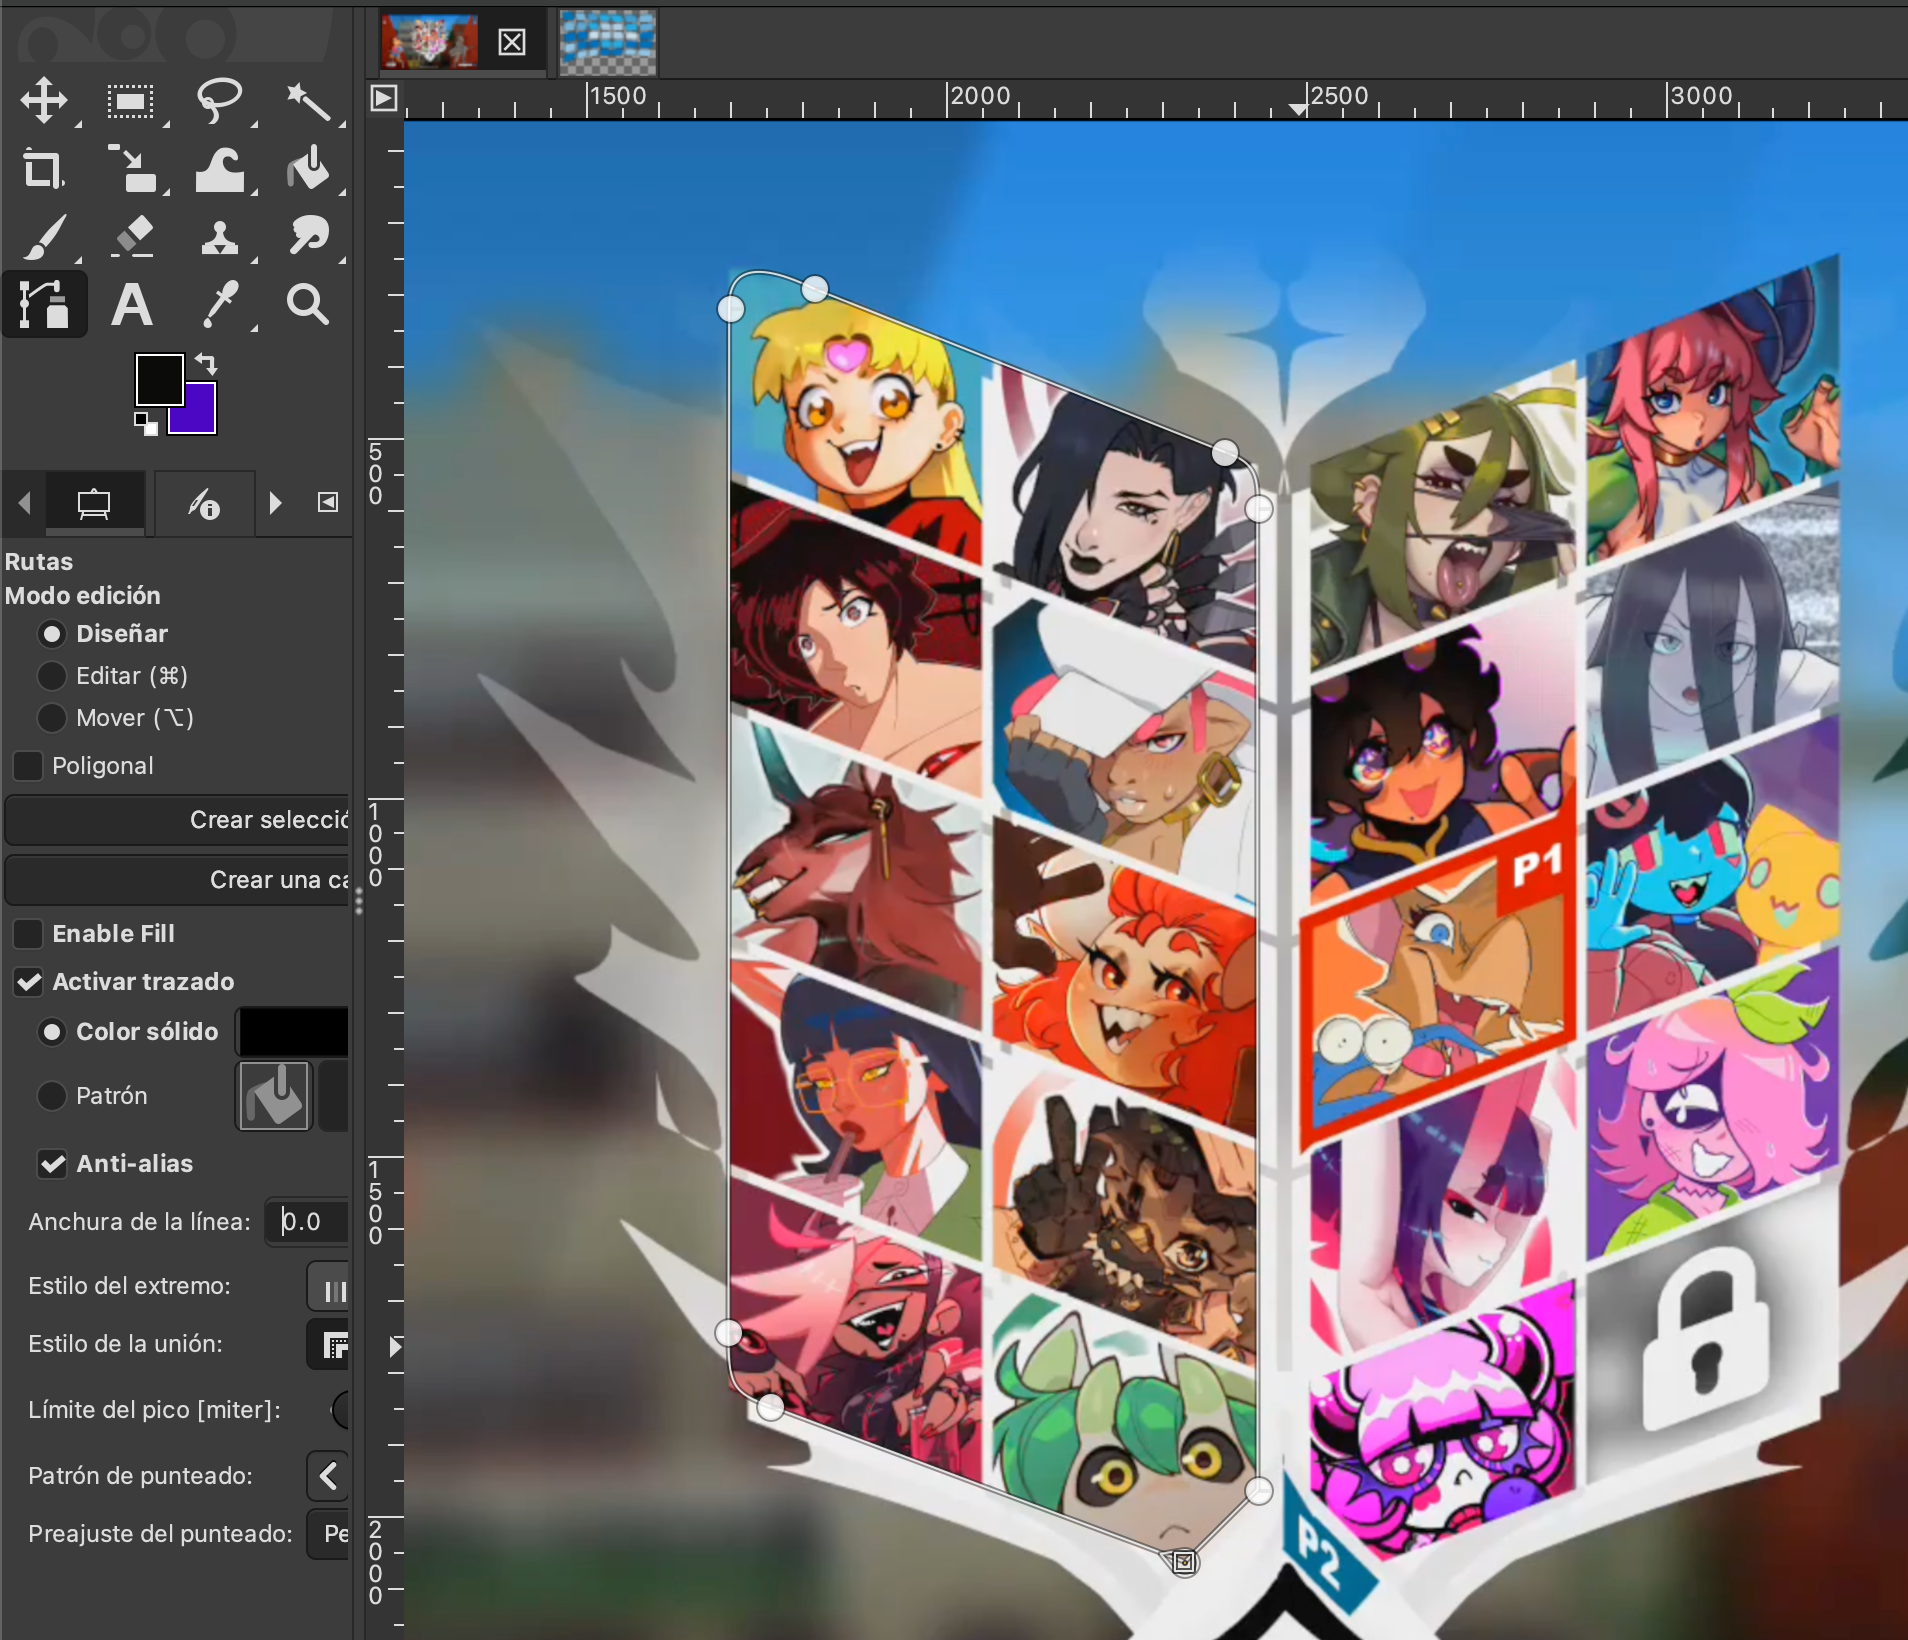Click the Límite del pico miter slider
Image resolution: width=1908 pixels, height=1640 pixels.
[341, 1410]
